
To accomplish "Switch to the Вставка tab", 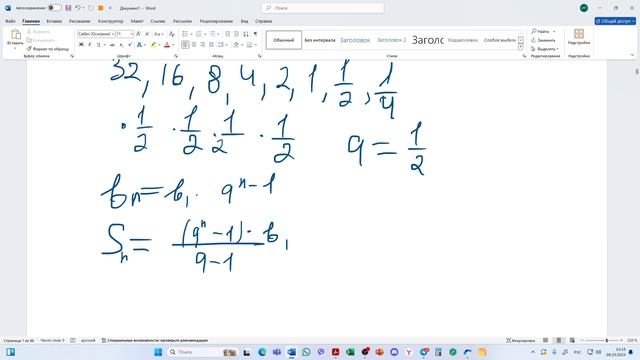I will [x=54, y=21].
